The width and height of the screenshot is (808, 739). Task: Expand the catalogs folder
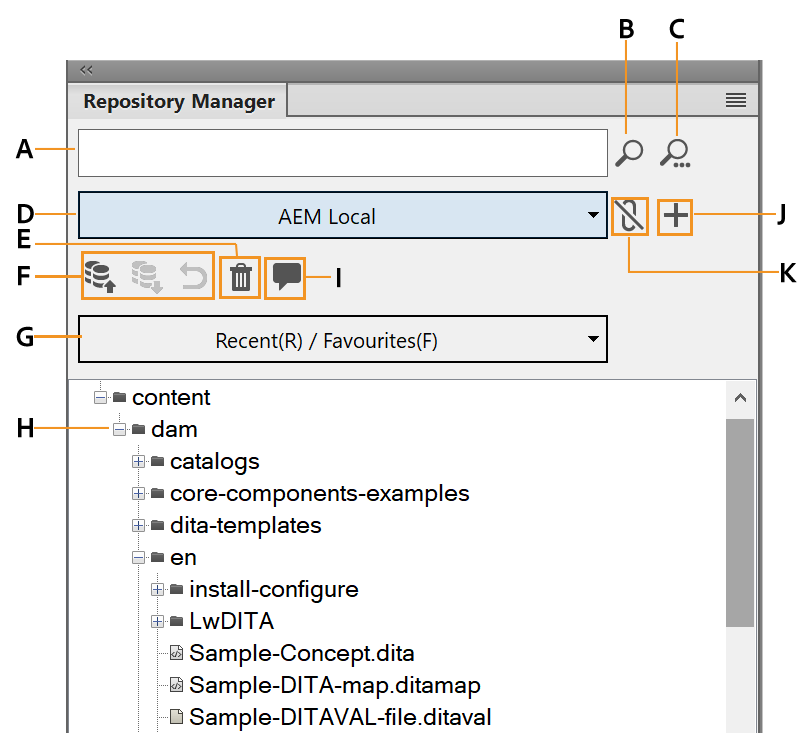[140, 461]
